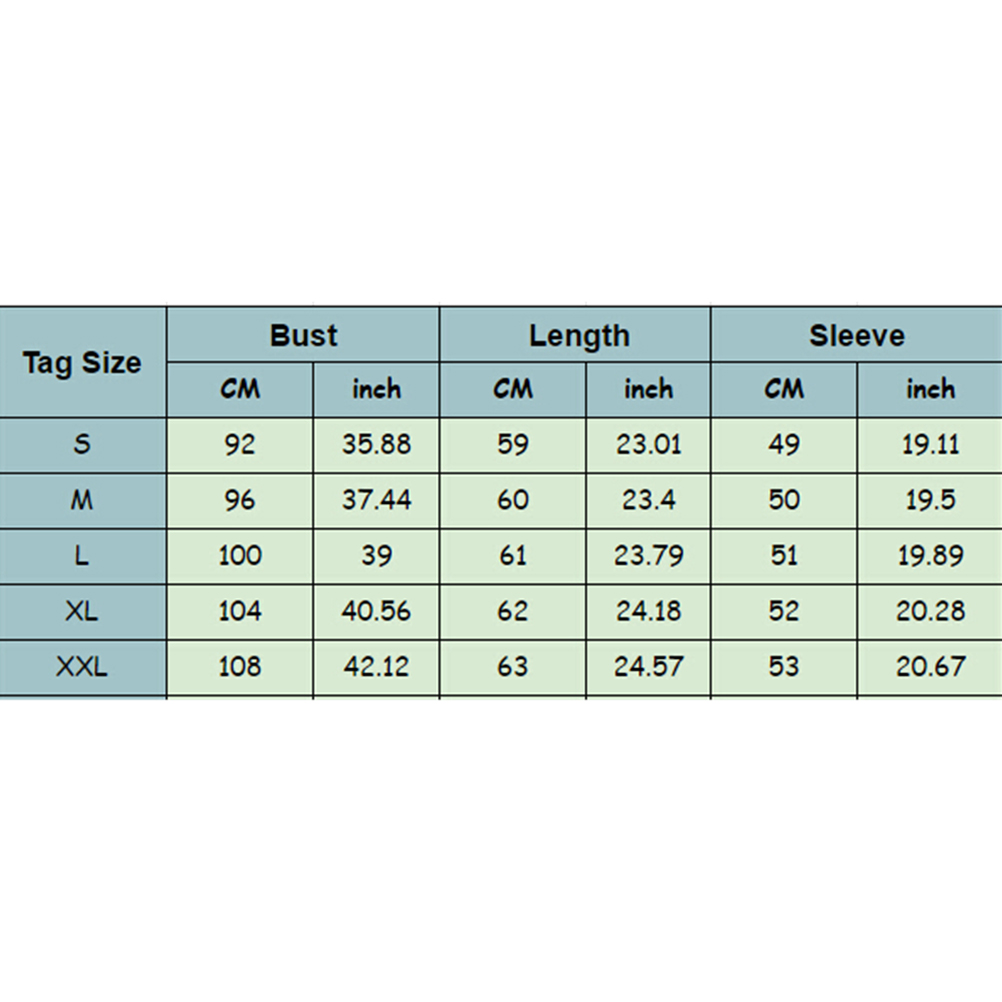Click the M size row label
The image size is (1002, 1002).
[82, 500]
